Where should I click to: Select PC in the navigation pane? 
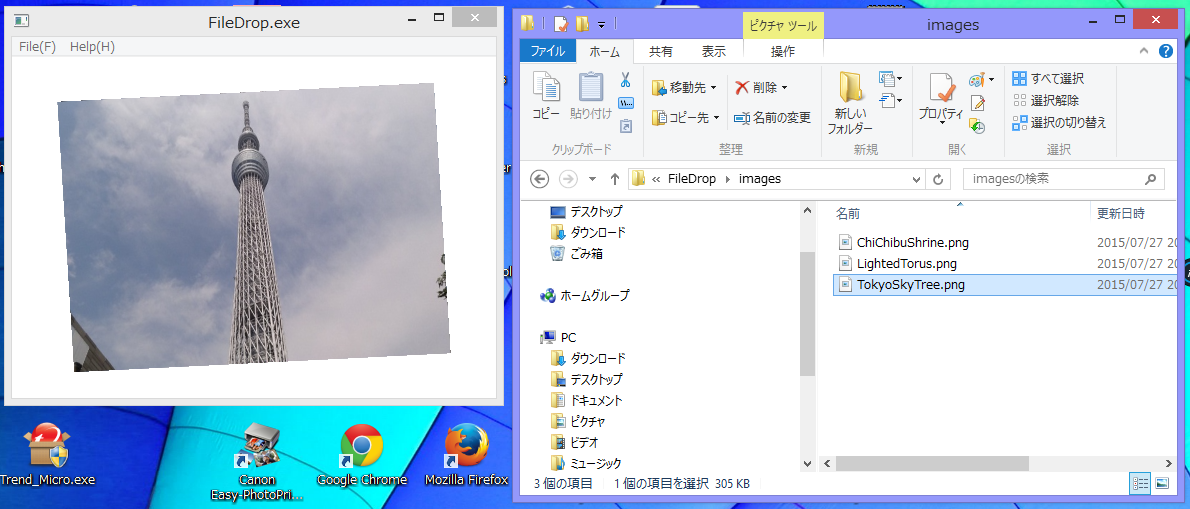558,338
